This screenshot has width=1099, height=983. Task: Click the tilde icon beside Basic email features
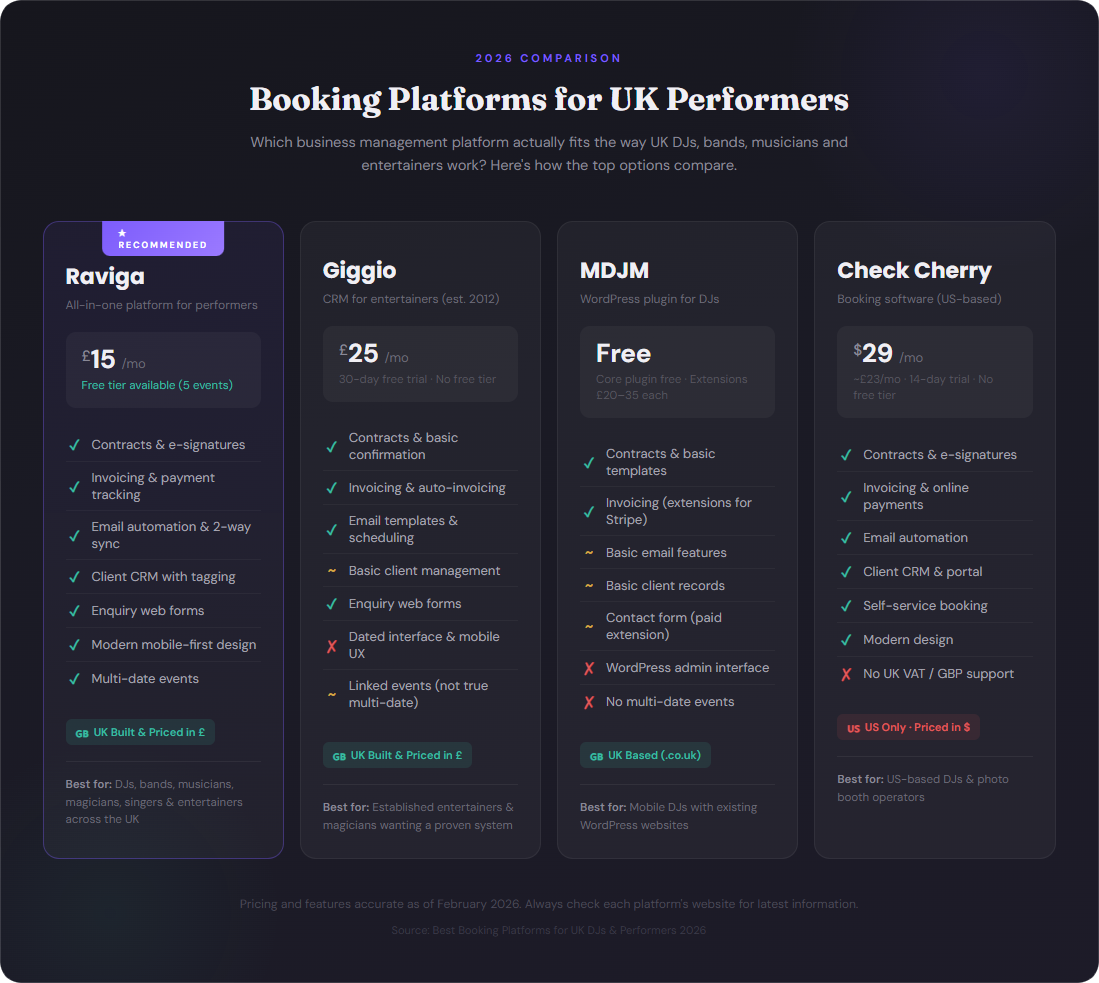coord(589,553)
